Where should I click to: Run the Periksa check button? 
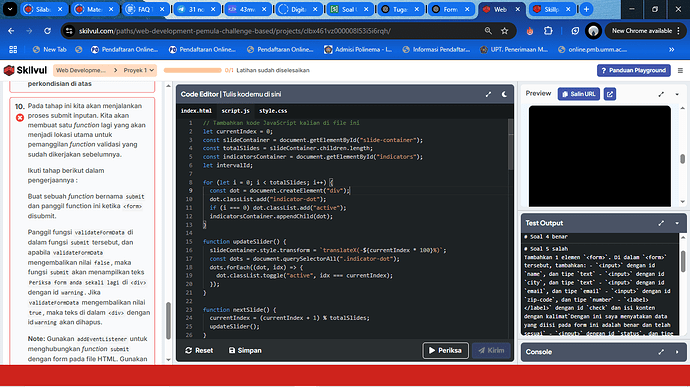(x=445, y=350)
